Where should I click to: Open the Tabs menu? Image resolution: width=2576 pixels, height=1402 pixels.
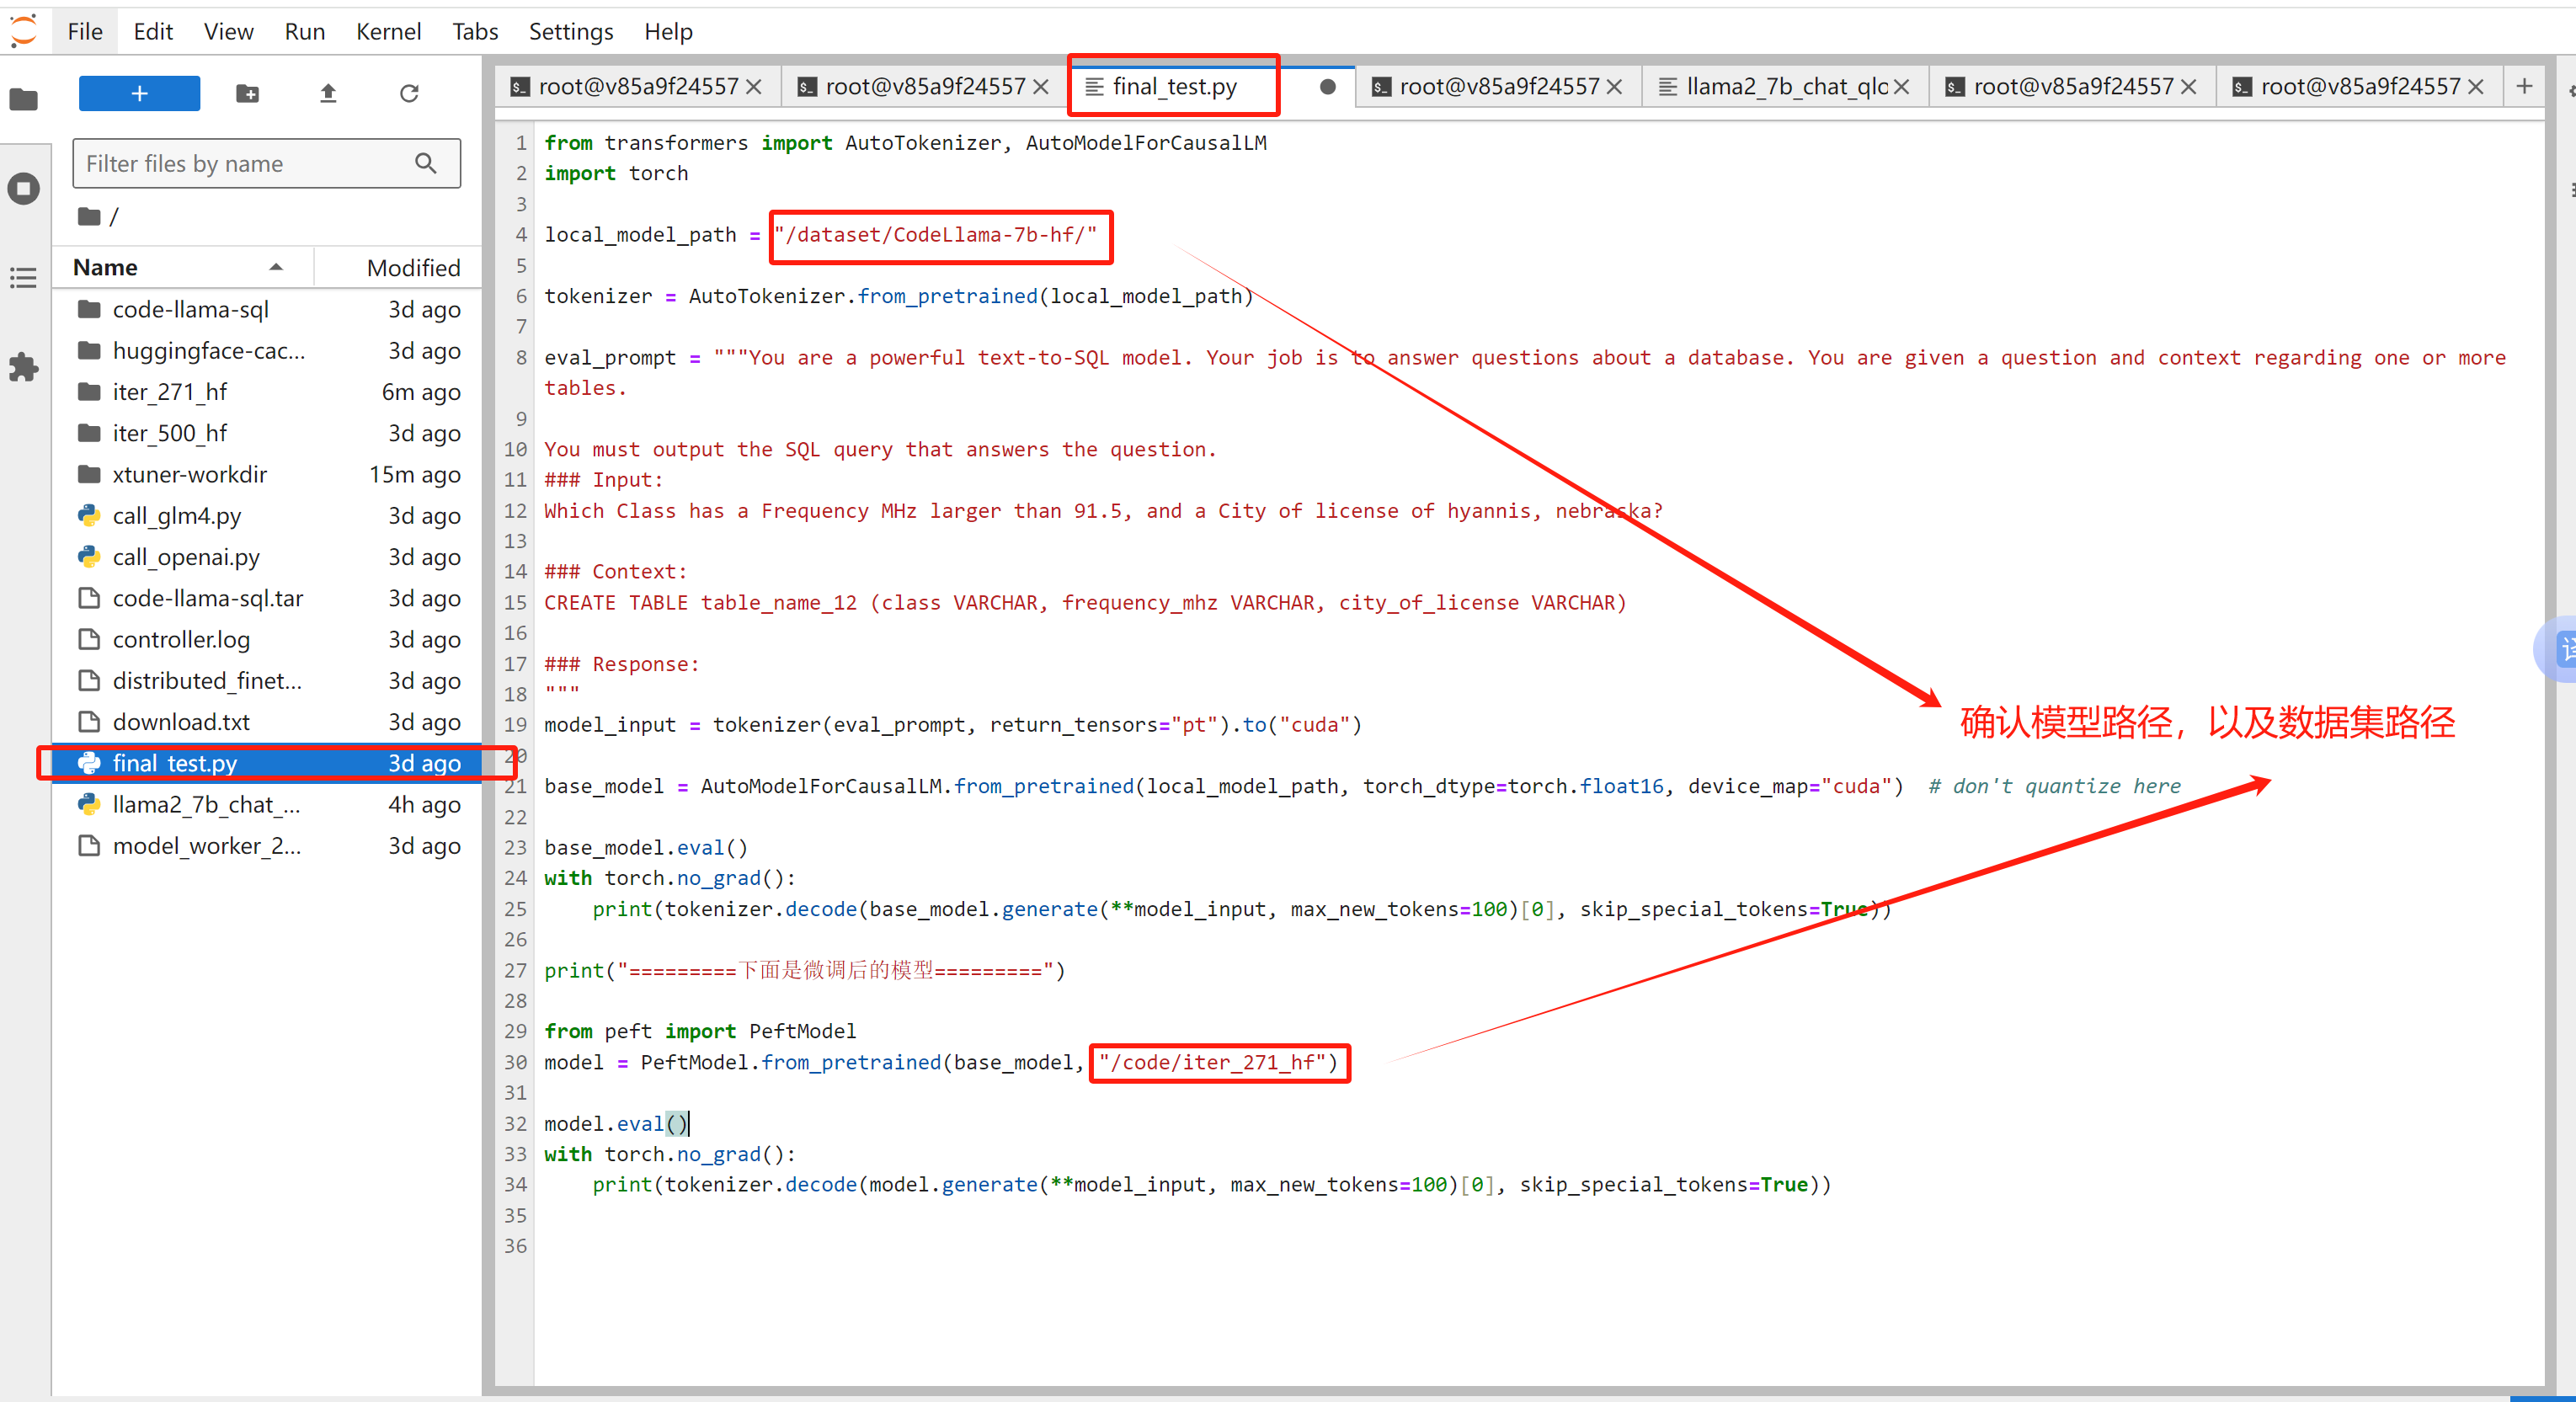point(475,31)
